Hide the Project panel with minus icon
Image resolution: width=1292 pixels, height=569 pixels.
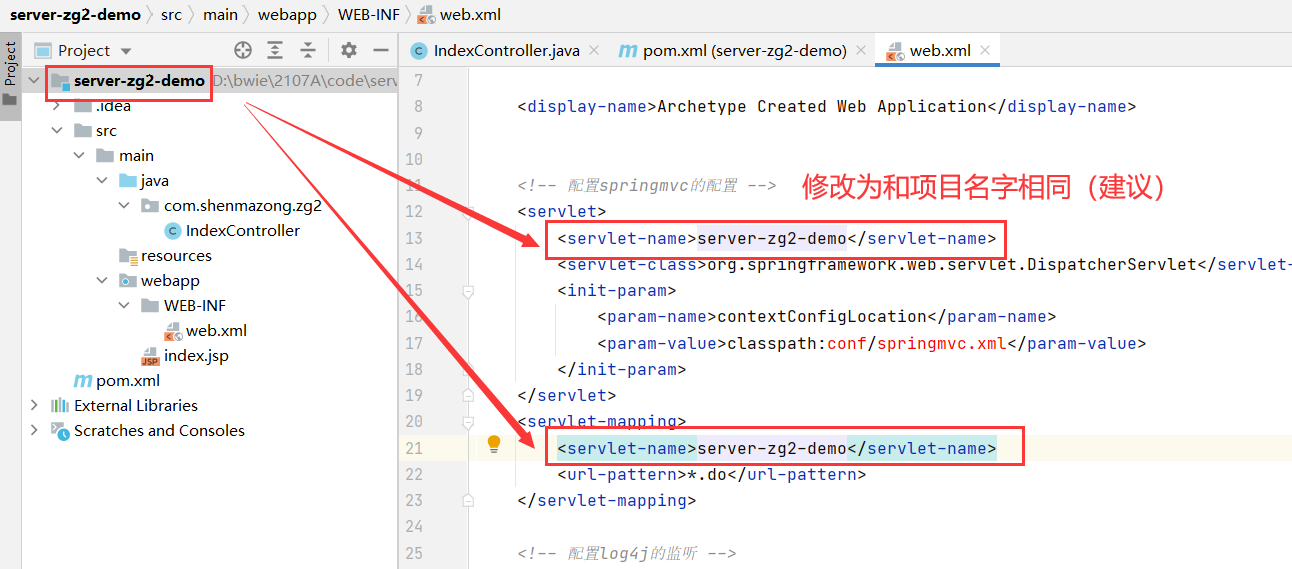pyautogui.click(x=380, y=50)
